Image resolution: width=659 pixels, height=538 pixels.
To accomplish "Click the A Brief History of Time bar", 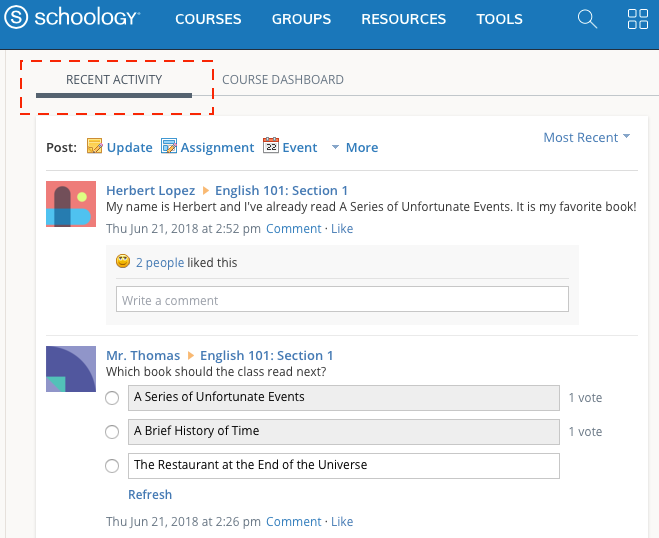I will (344, 432).
